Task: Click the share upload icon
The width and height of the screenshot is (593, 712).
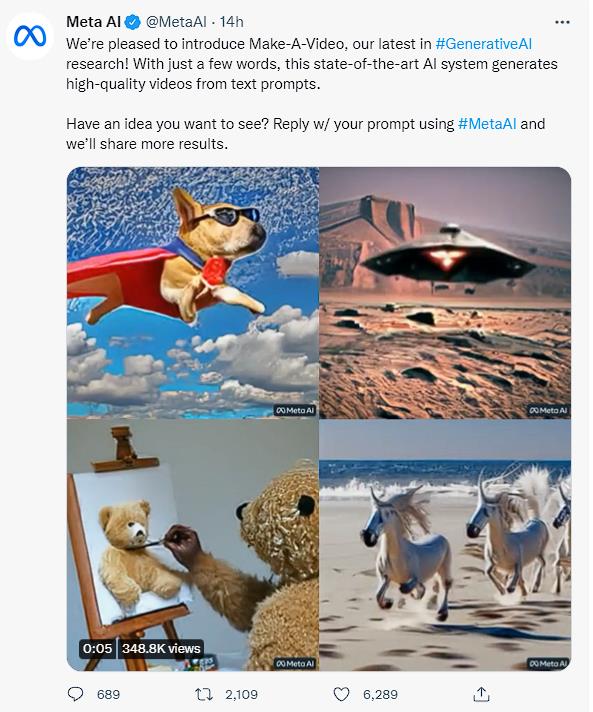Action: pyautogui.click(x=481, y=693)
